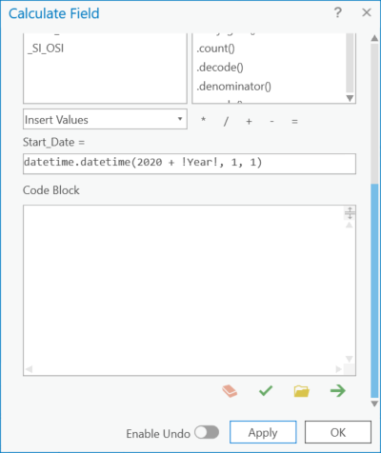Insert the equals operator
Viewport: 381px width, 453px height.
point(294,122)
